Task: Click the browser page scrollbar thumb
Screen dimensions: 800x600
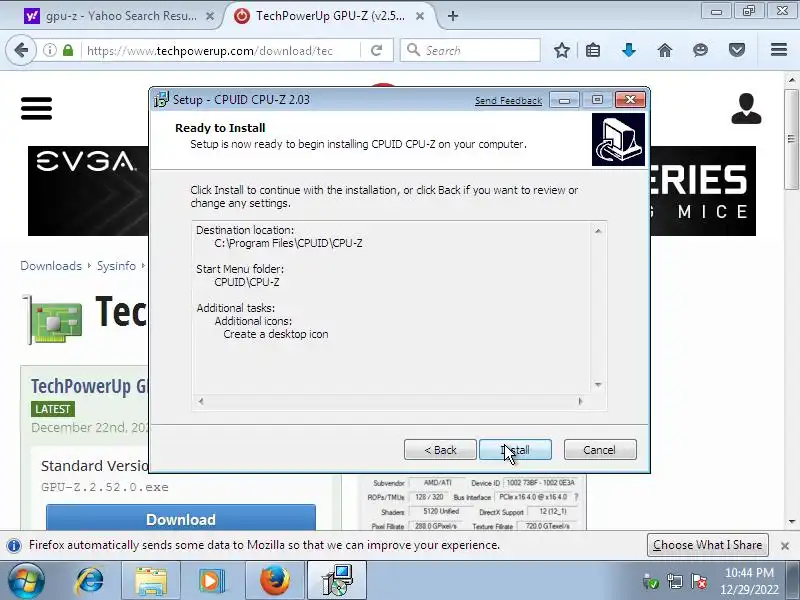Action: pyautogui.click(x=792, y=139)
